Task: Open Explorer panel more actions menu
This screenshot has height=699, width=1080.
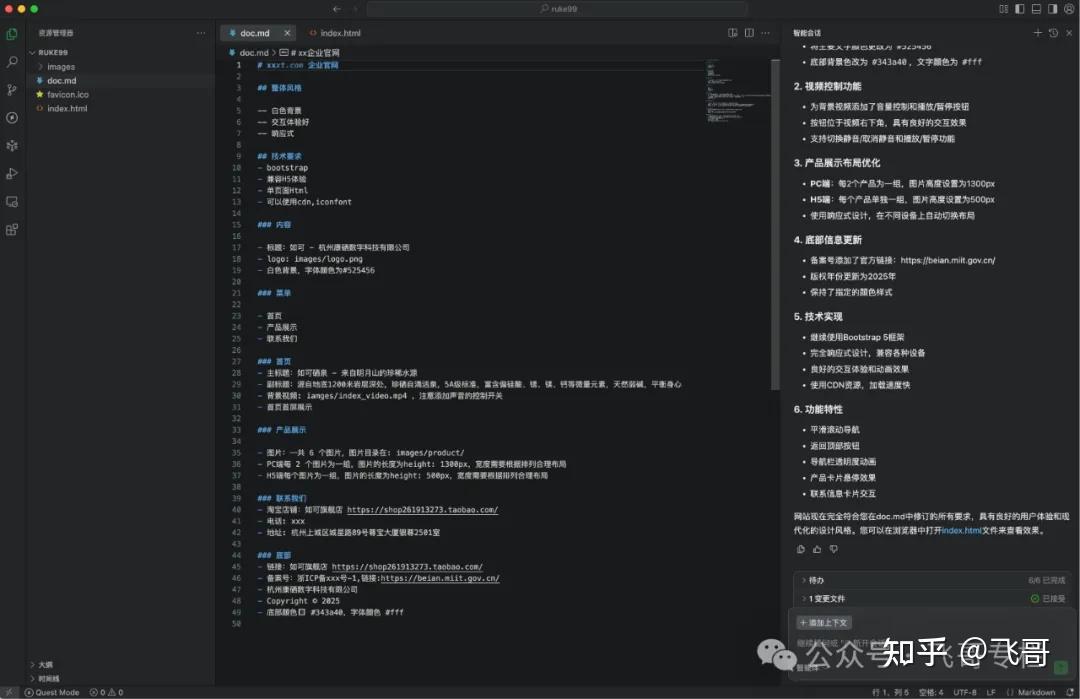Action: [x=200, y=33]
